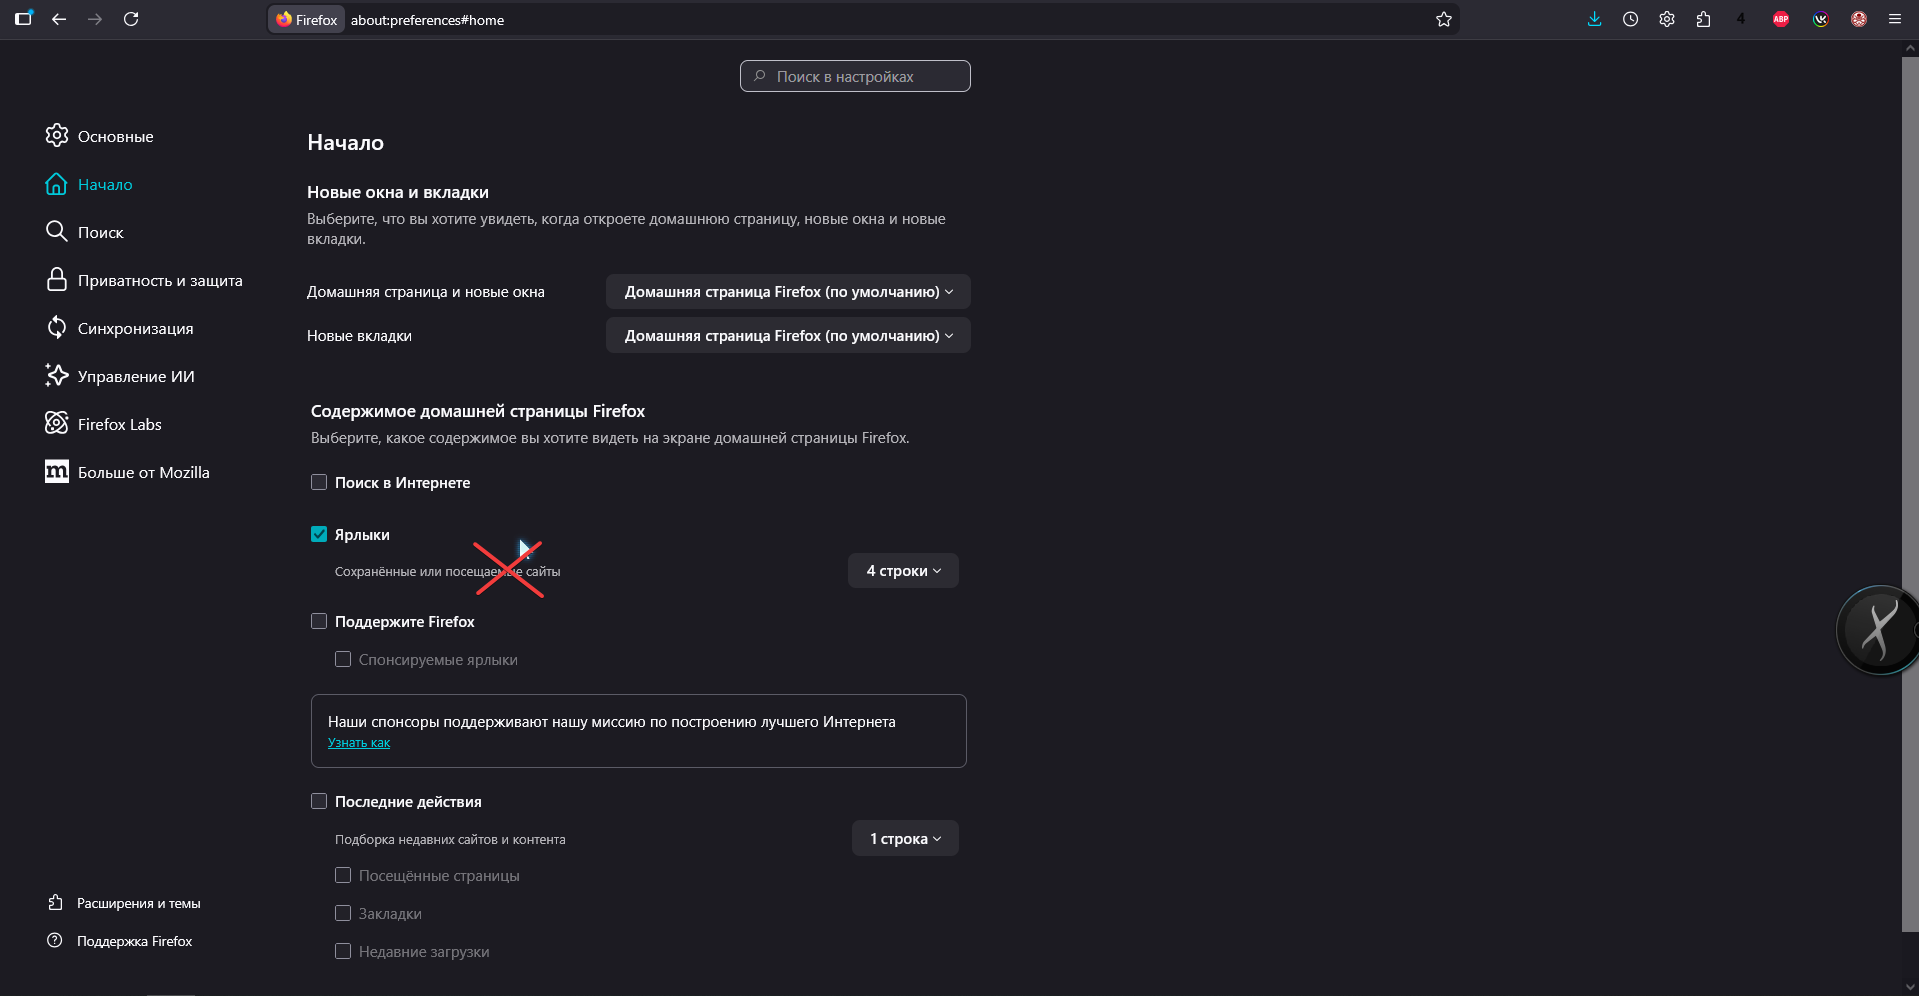Click the Adblock Plus extension icon
This screenshot has width=1919, height=996.
[1781, 19]
